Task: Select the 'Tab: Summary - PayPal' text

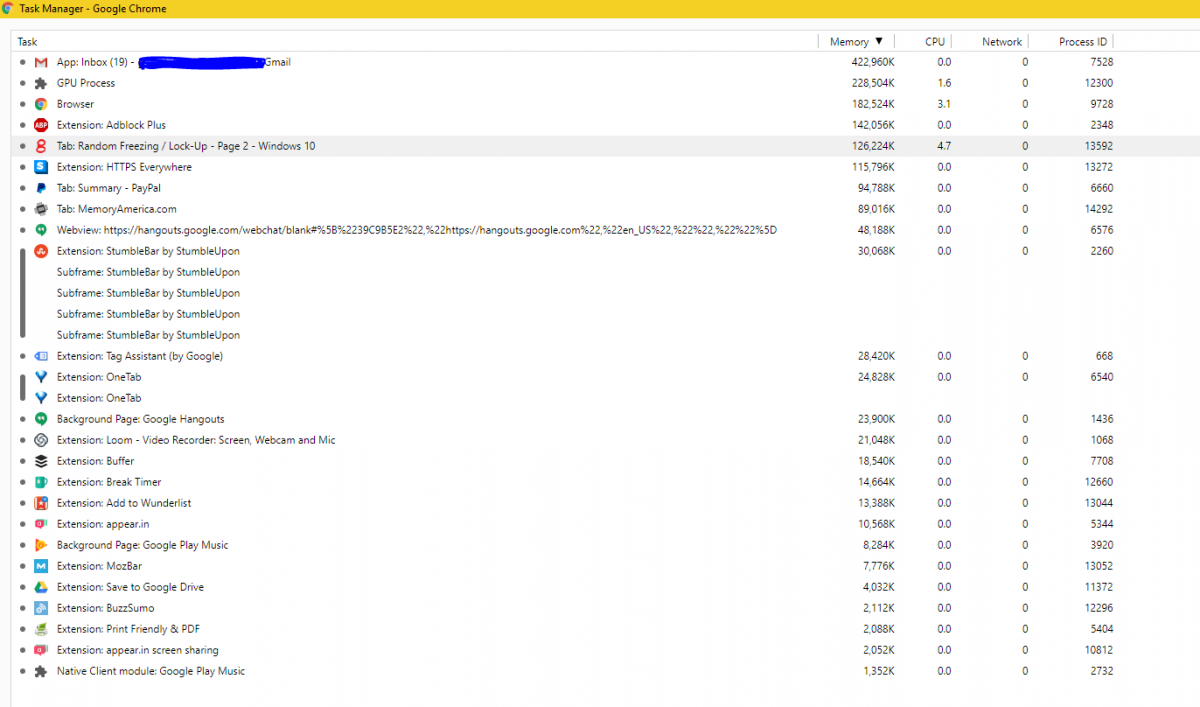Action: click(109, 188)
